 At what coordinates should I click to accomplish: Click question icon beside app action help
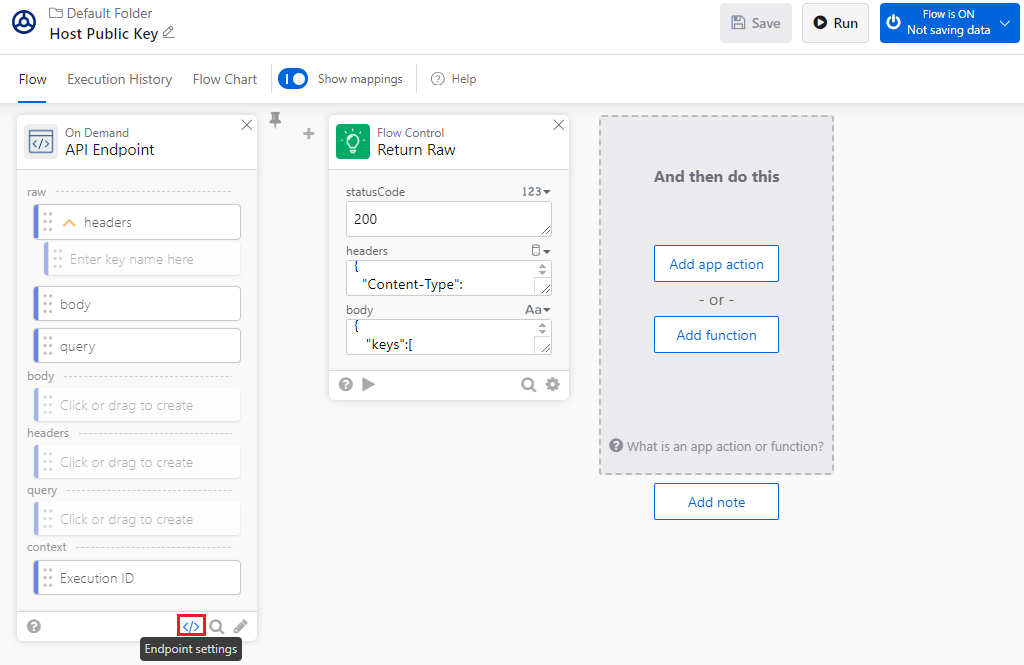point(616,446)
